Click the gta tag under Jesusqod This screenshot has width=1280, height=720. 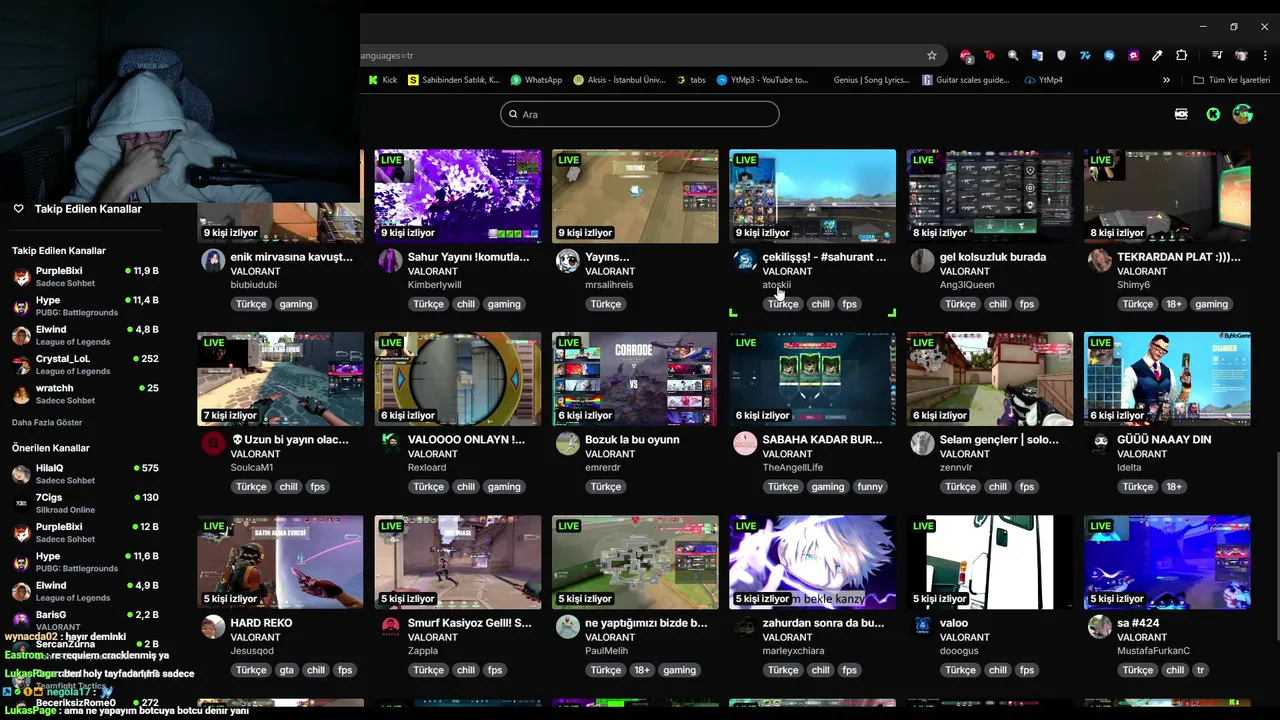pos(287,670)
